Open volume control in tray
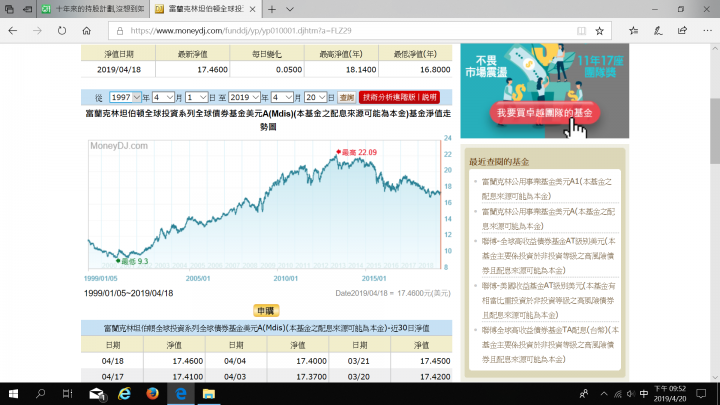The height and width of the screenshot is (405, 720). coord(630,394)
